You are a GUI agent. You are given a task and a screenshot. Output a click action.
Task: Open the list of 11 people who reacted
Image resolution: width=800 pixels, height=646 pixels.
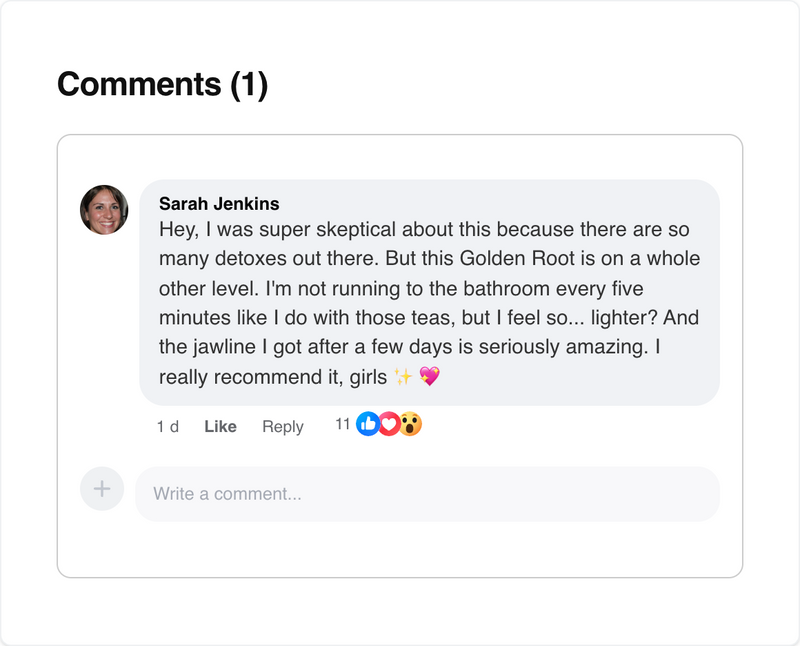tap(341, 424)
